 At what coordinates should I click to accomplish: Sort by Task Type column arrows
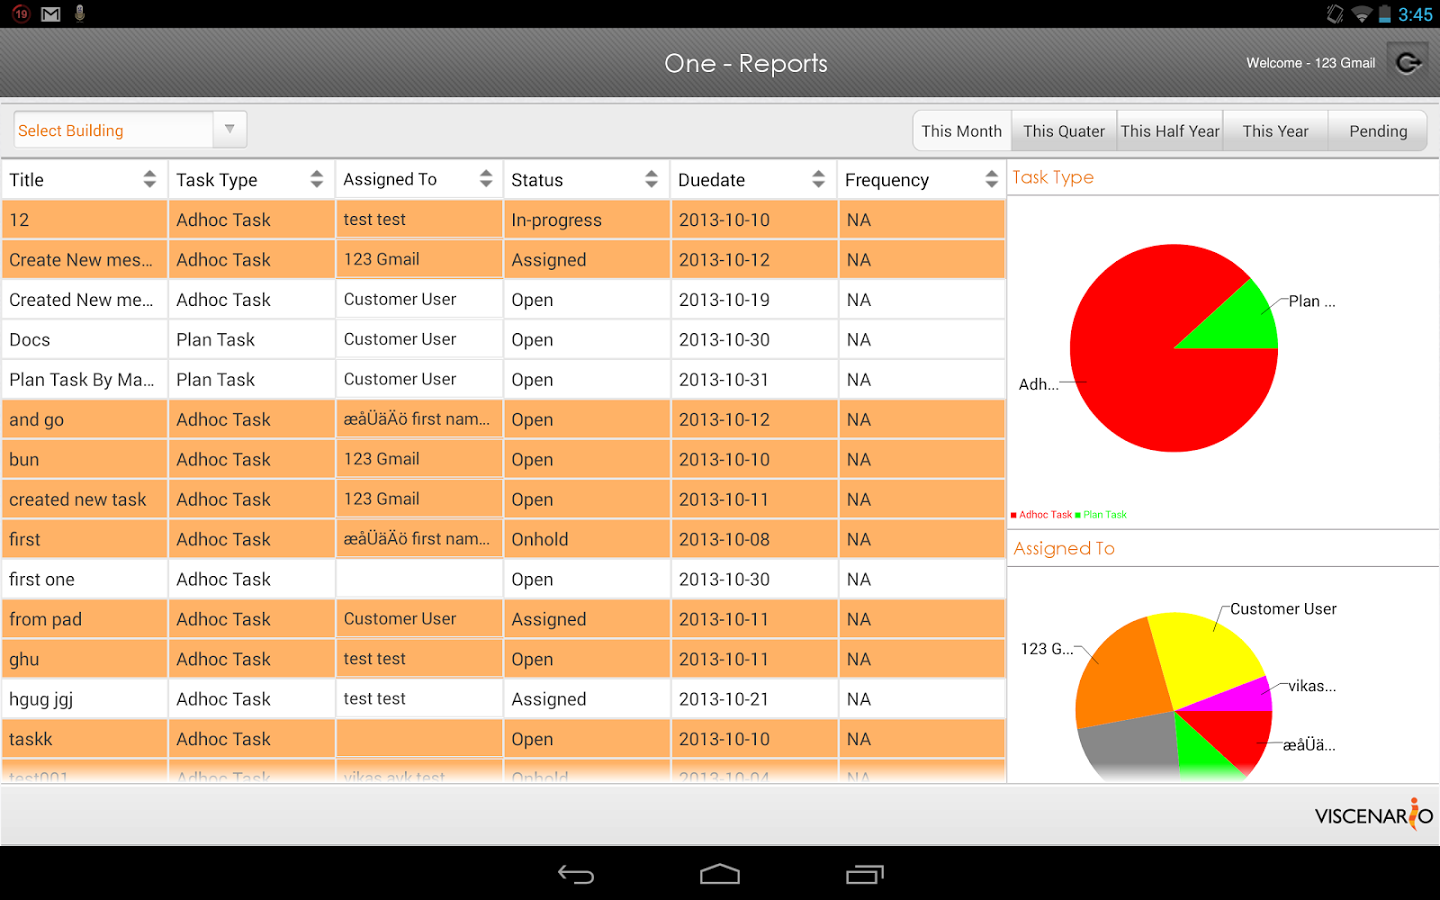tap(317, 180)
